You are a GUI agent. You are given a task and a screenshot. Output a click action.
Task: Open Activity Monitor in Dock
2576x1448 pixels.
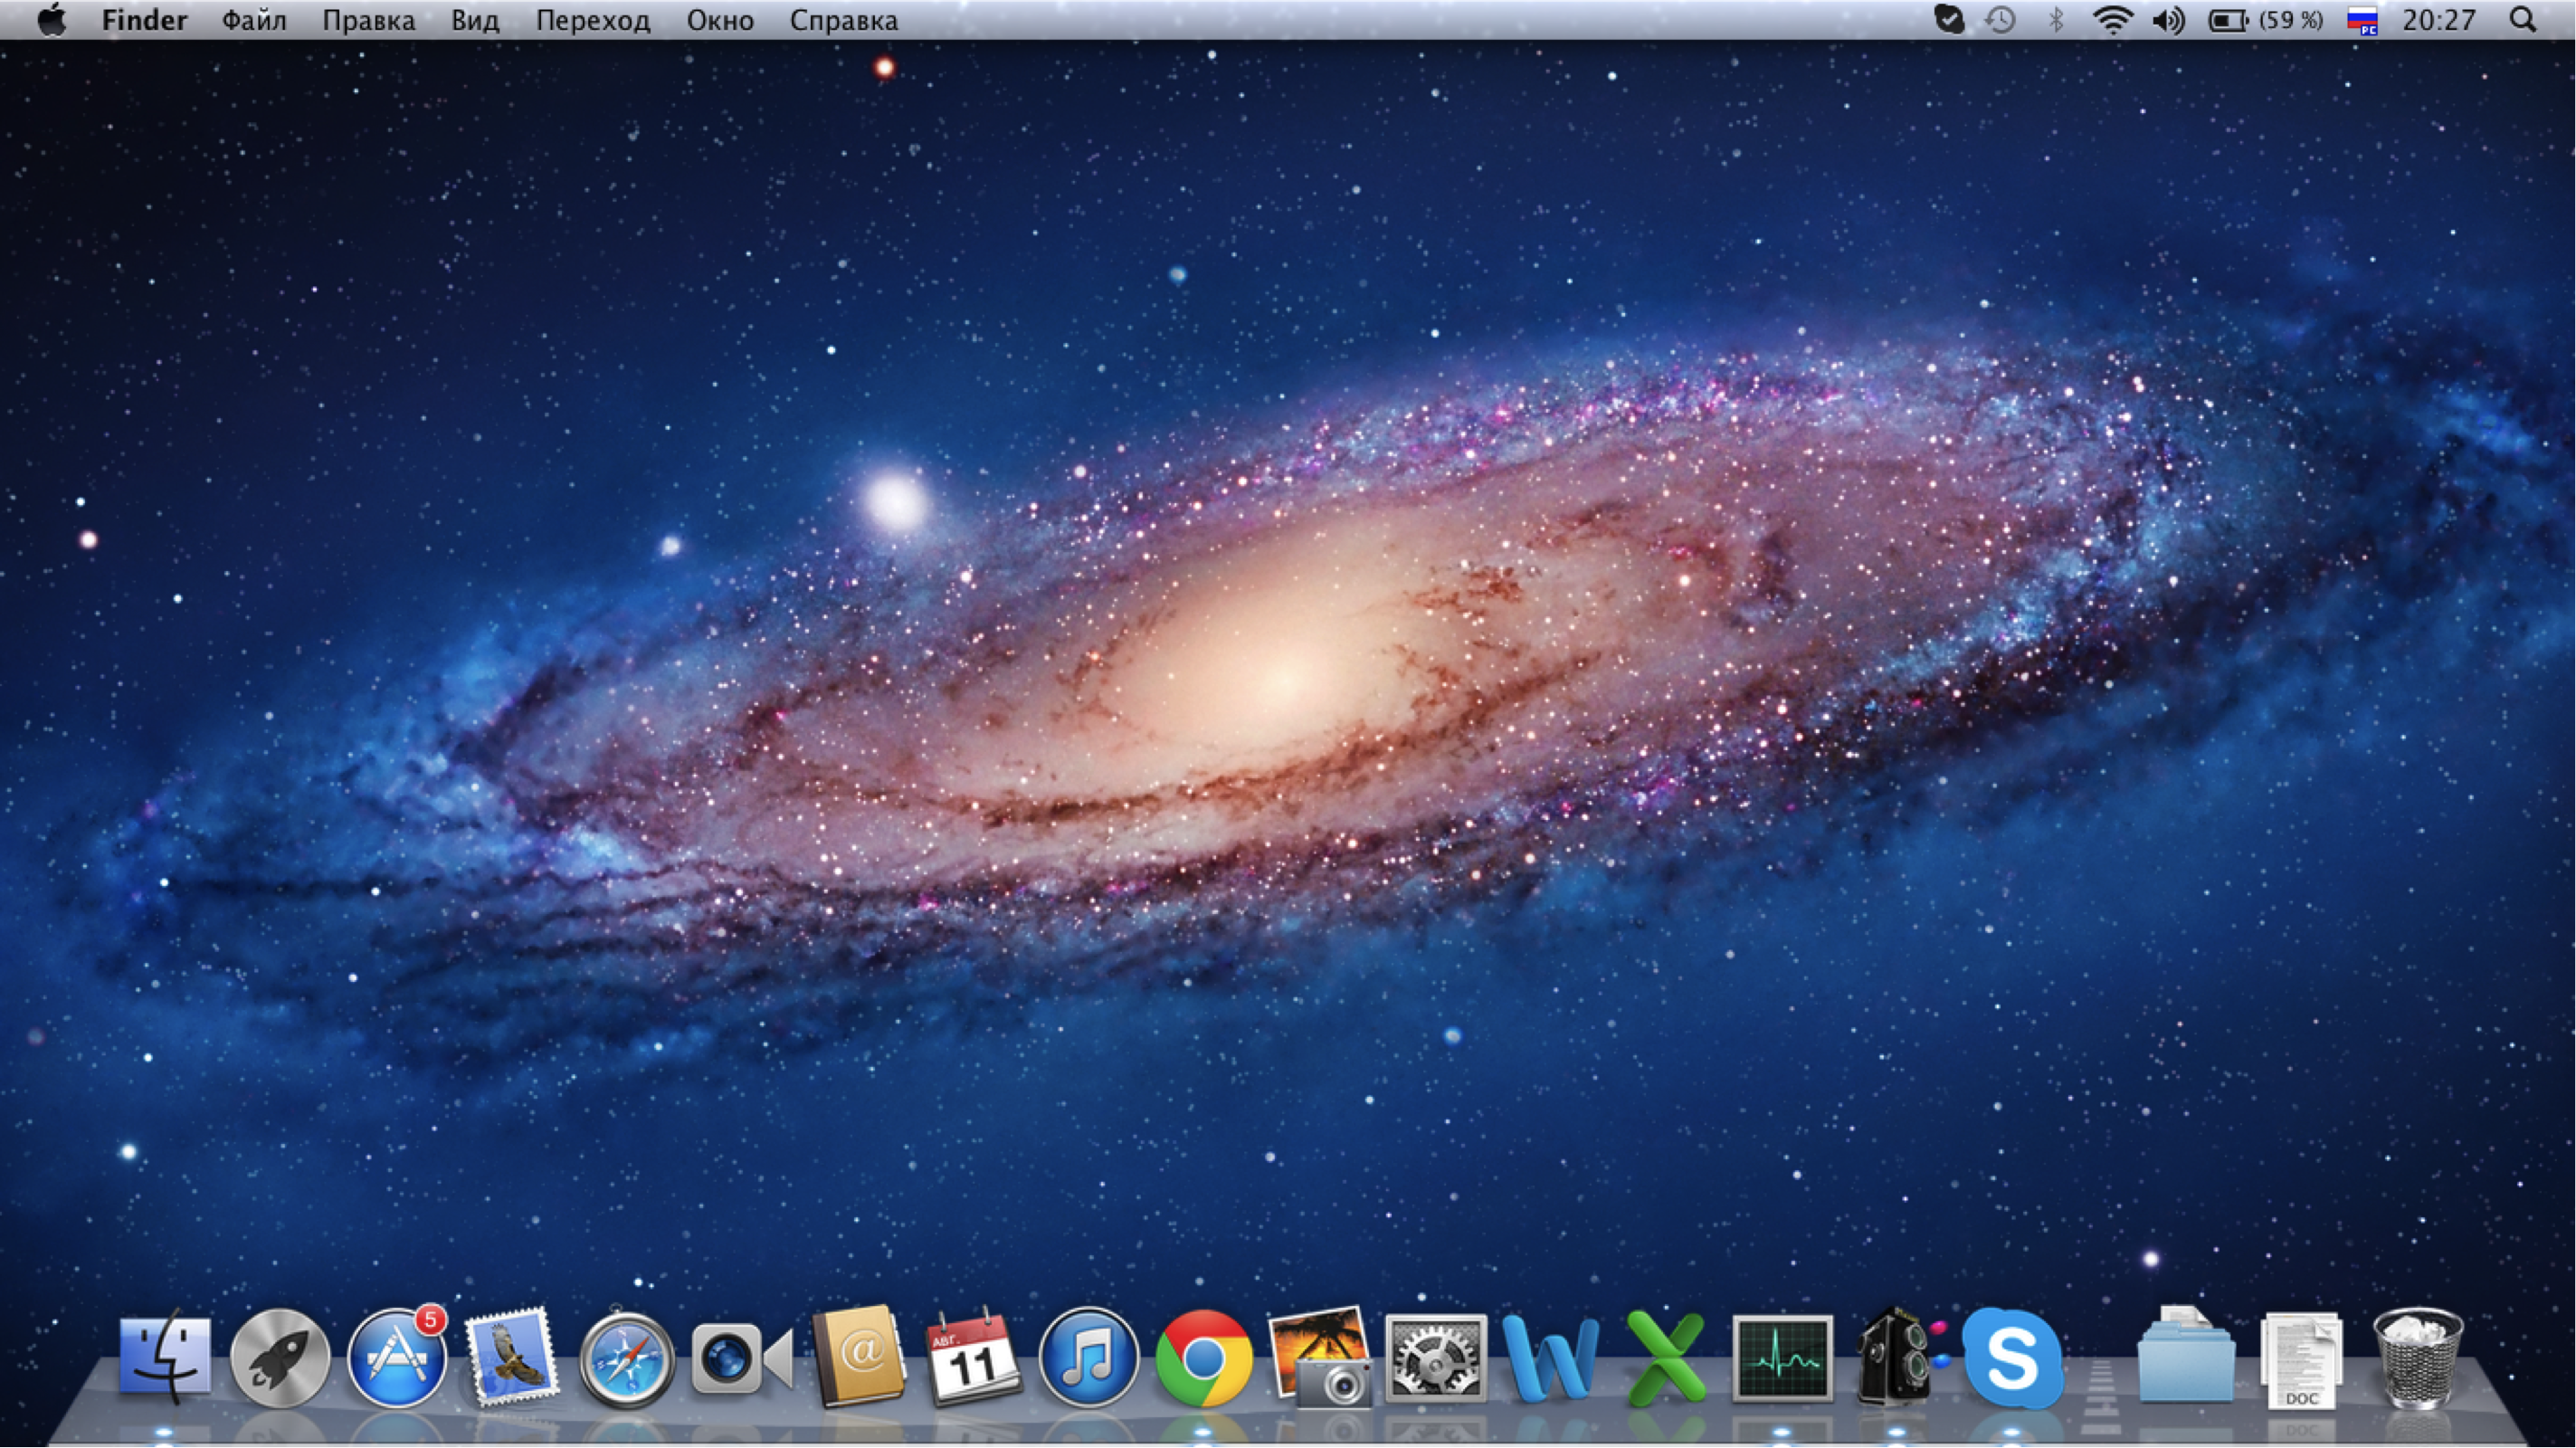[1782, 1358]
